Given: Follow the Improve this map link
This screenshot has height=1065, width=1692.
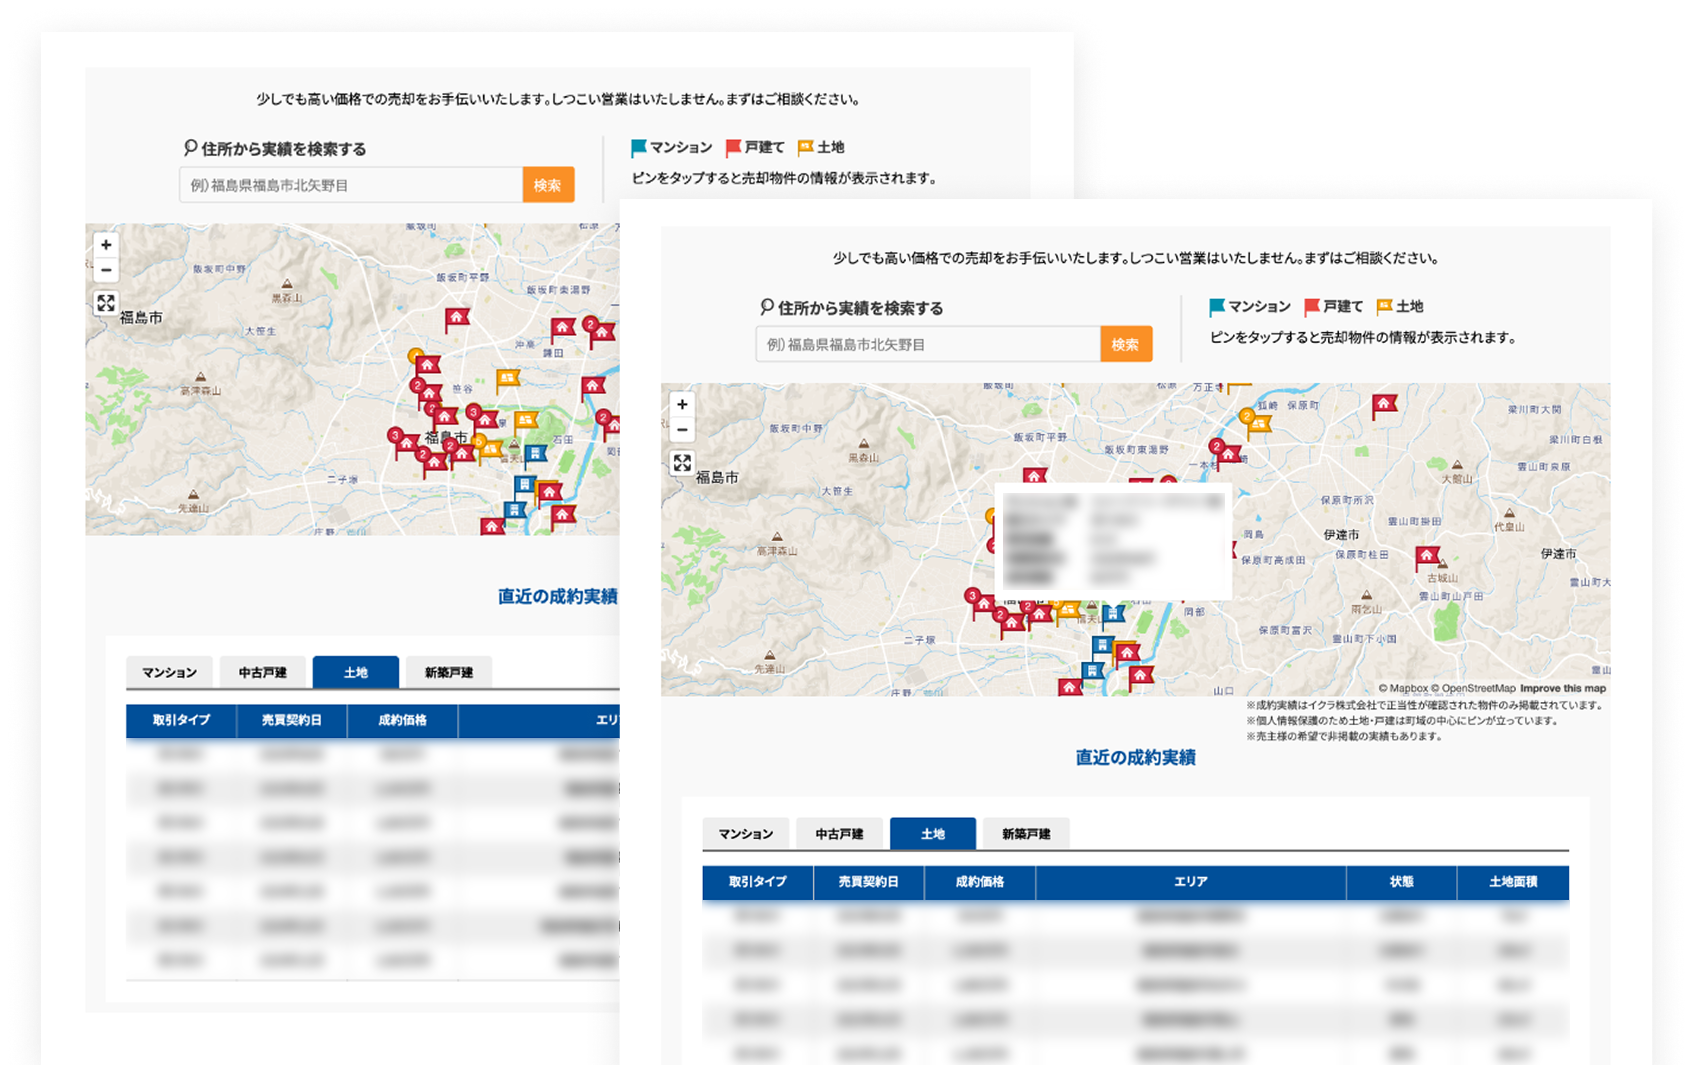Looking at the screenshot, I should point(1563,688).
